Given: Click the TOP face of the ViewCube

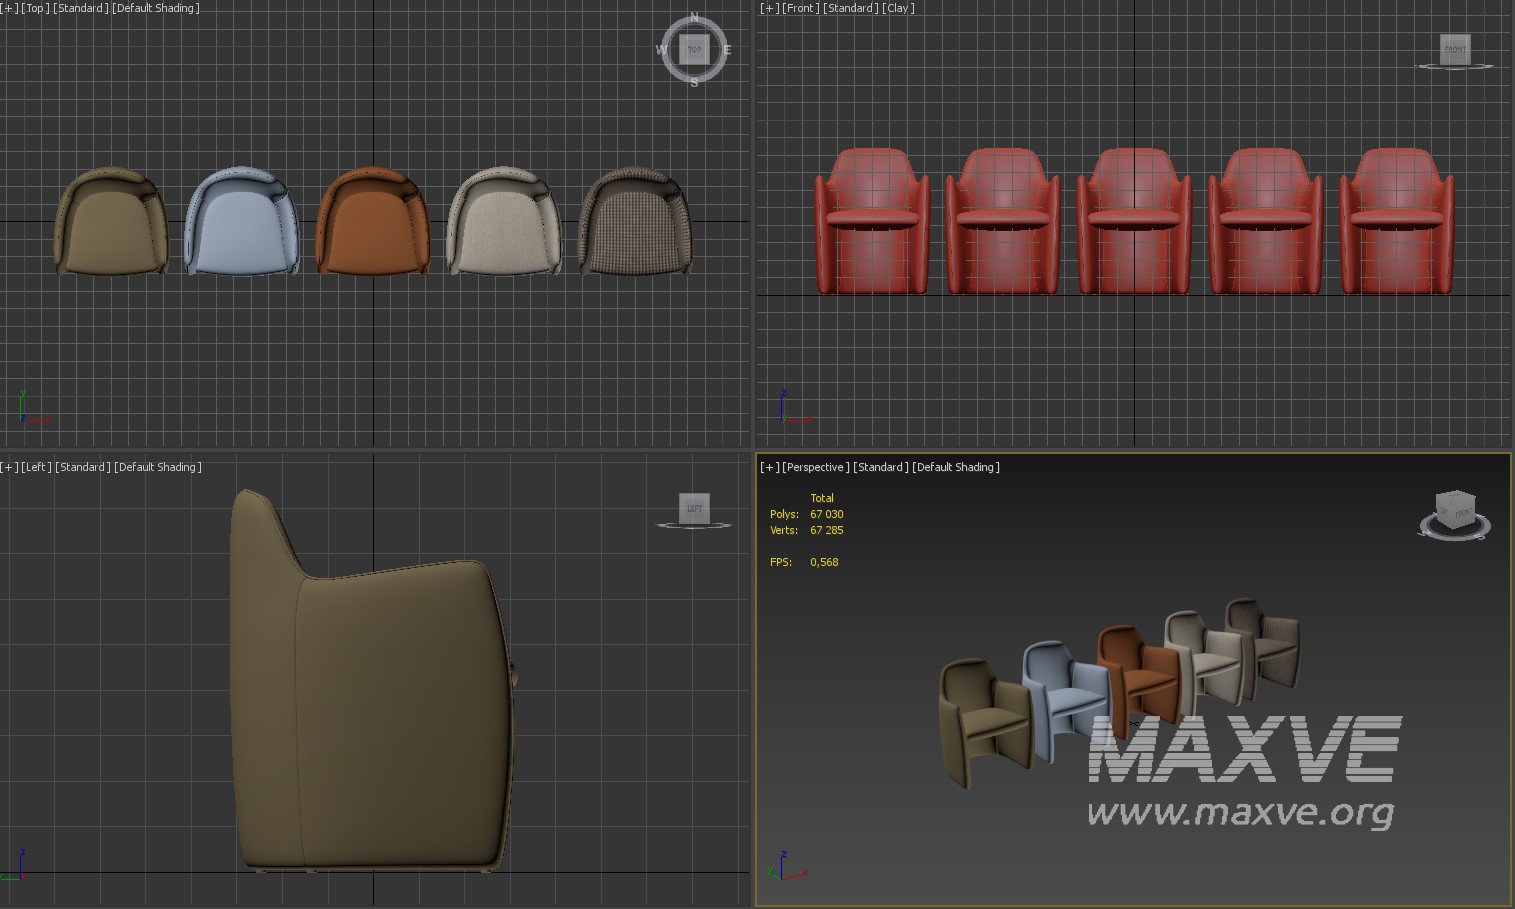Looking at the screenshot, I should click(694, 49).
